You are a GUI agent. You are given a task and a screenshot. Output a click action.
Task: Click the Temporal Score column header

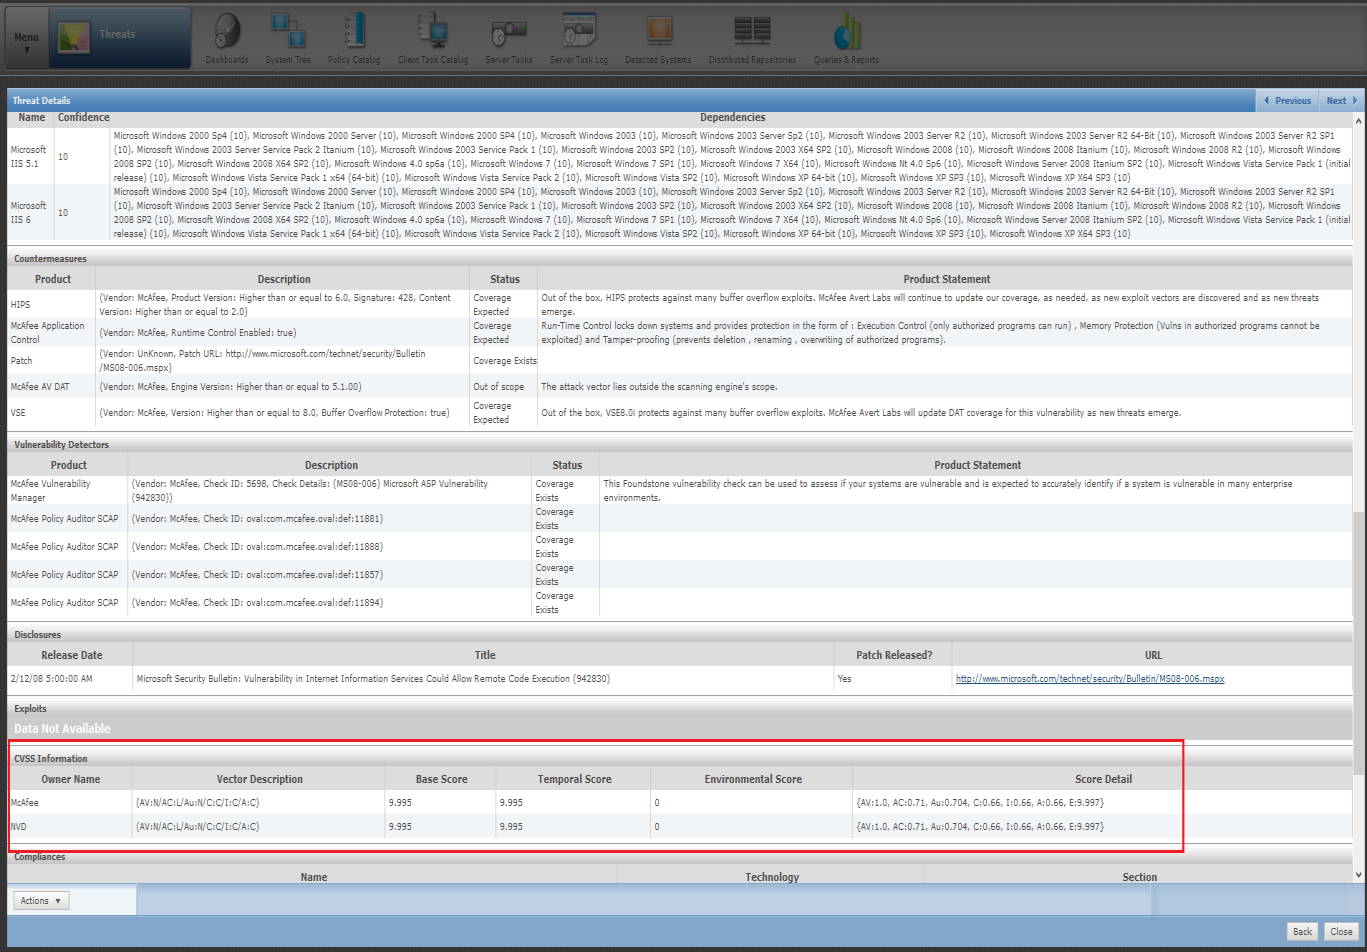click(574, 779)
